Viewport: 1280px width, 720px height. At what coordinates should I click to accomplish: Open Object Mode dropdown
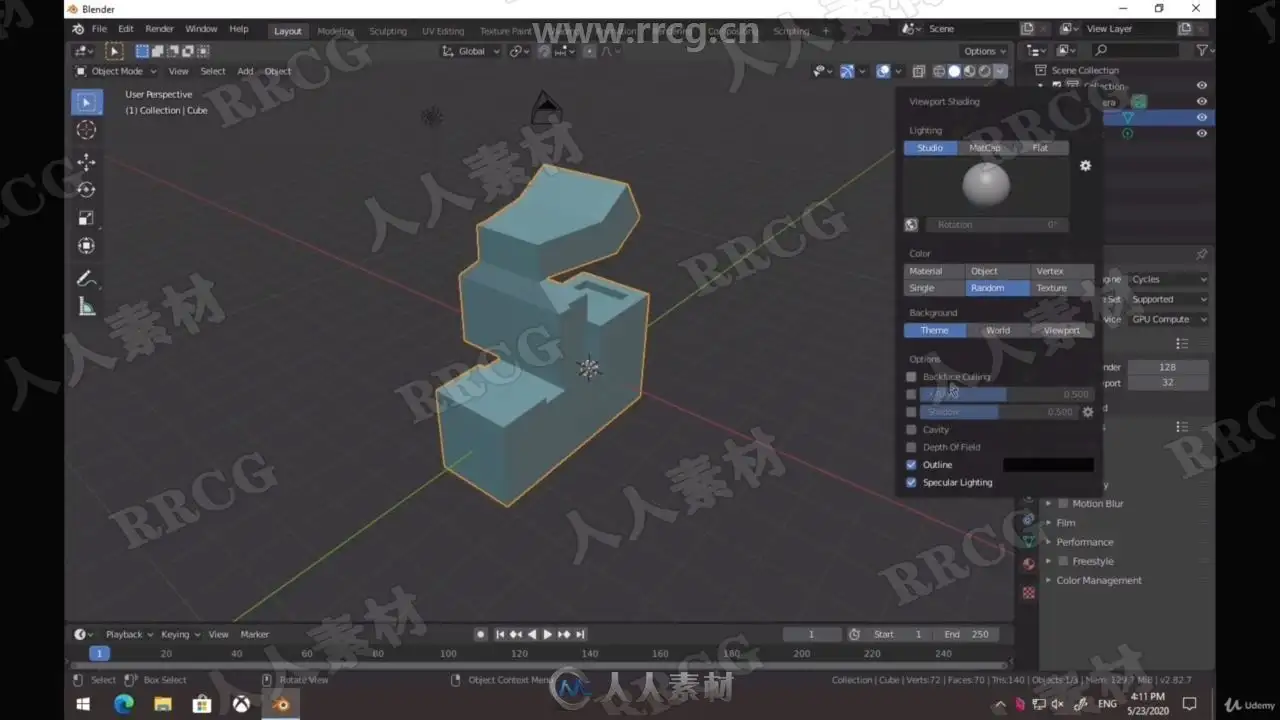pyautogui.click(x=116, y=71)
